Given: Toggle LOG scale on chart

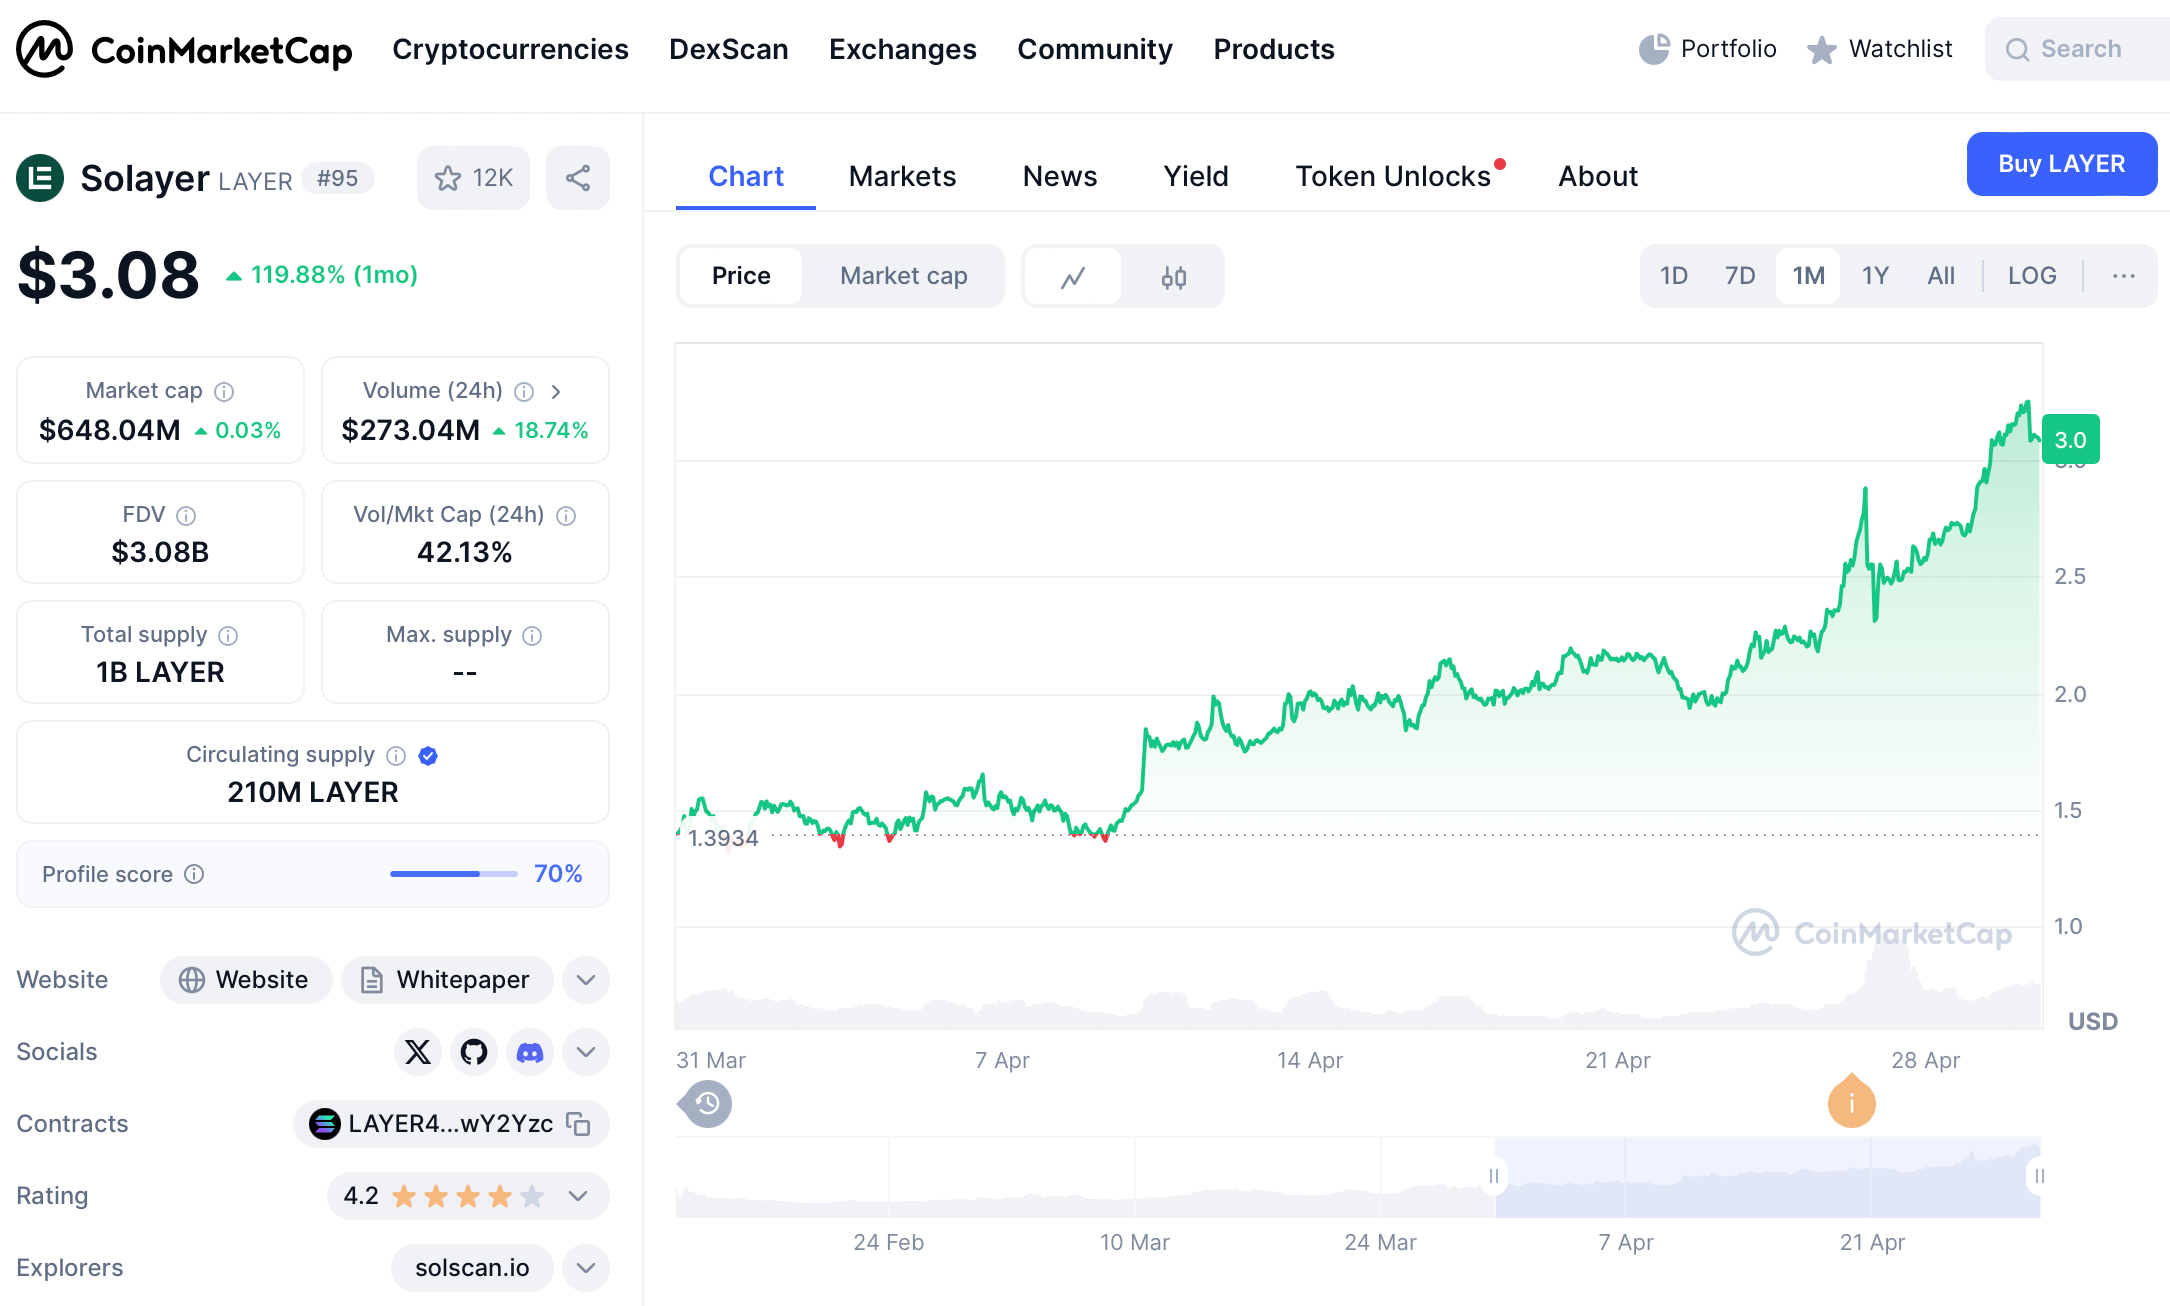Looking at the screenshot, I should [x=2032, y=276].
